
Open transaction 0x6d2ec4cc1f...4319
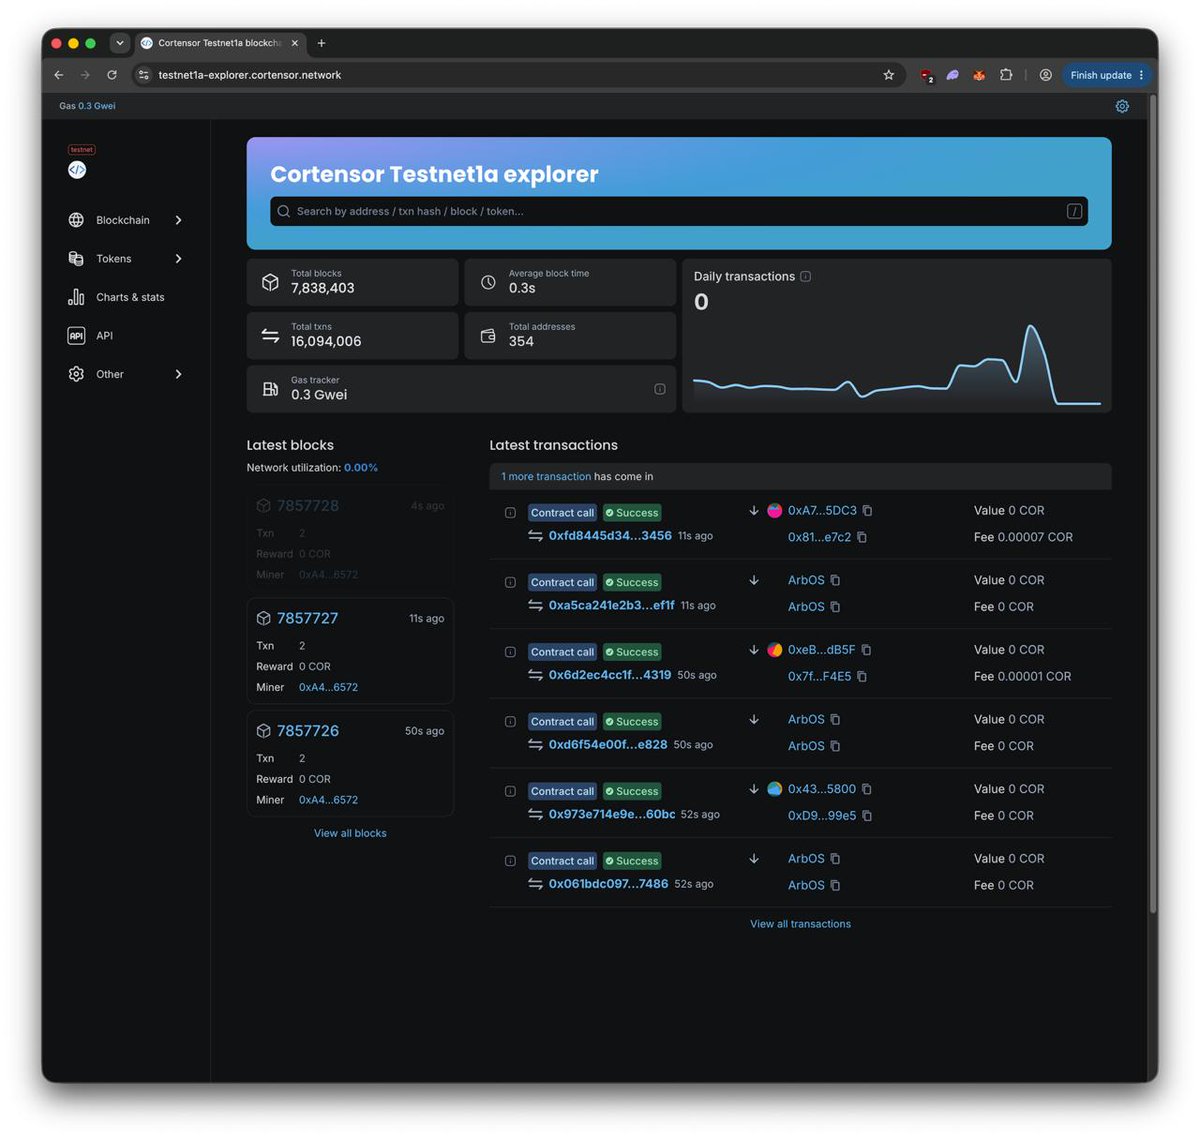610,675
